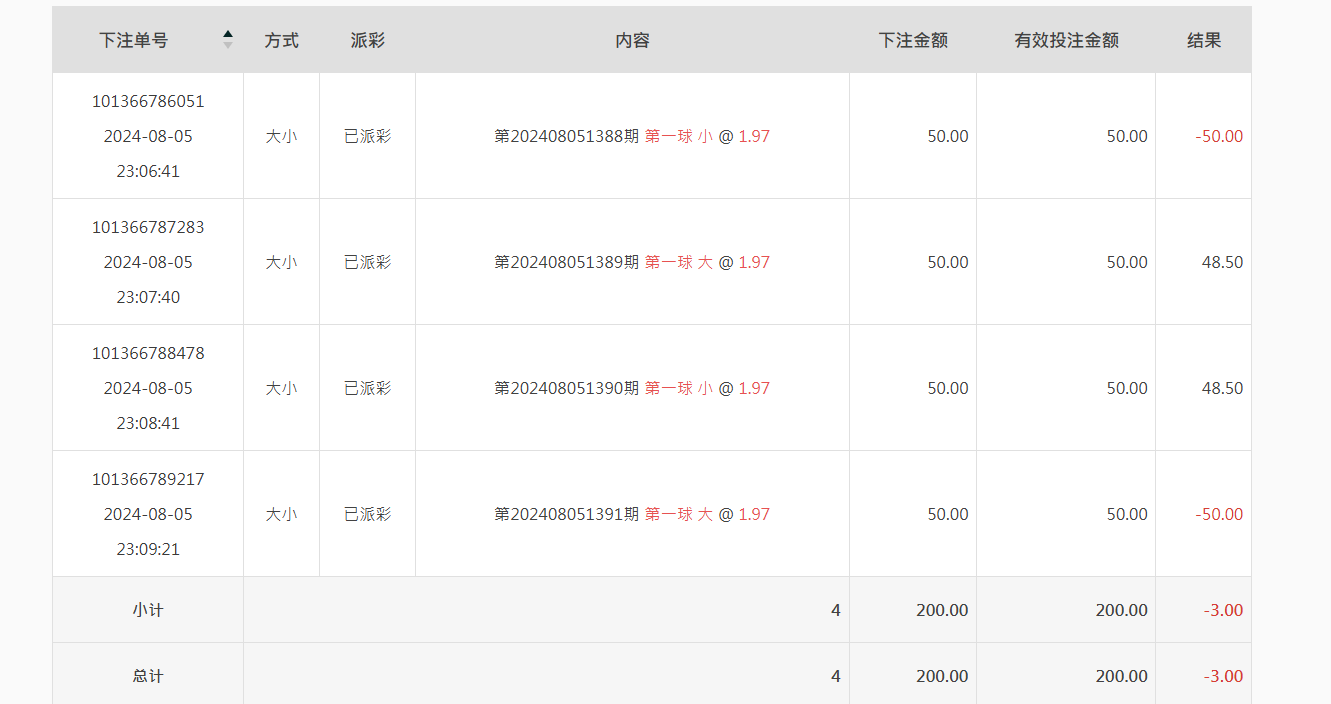Select the 23:09:21 timestamp in the last bet row

pos(148,549)
